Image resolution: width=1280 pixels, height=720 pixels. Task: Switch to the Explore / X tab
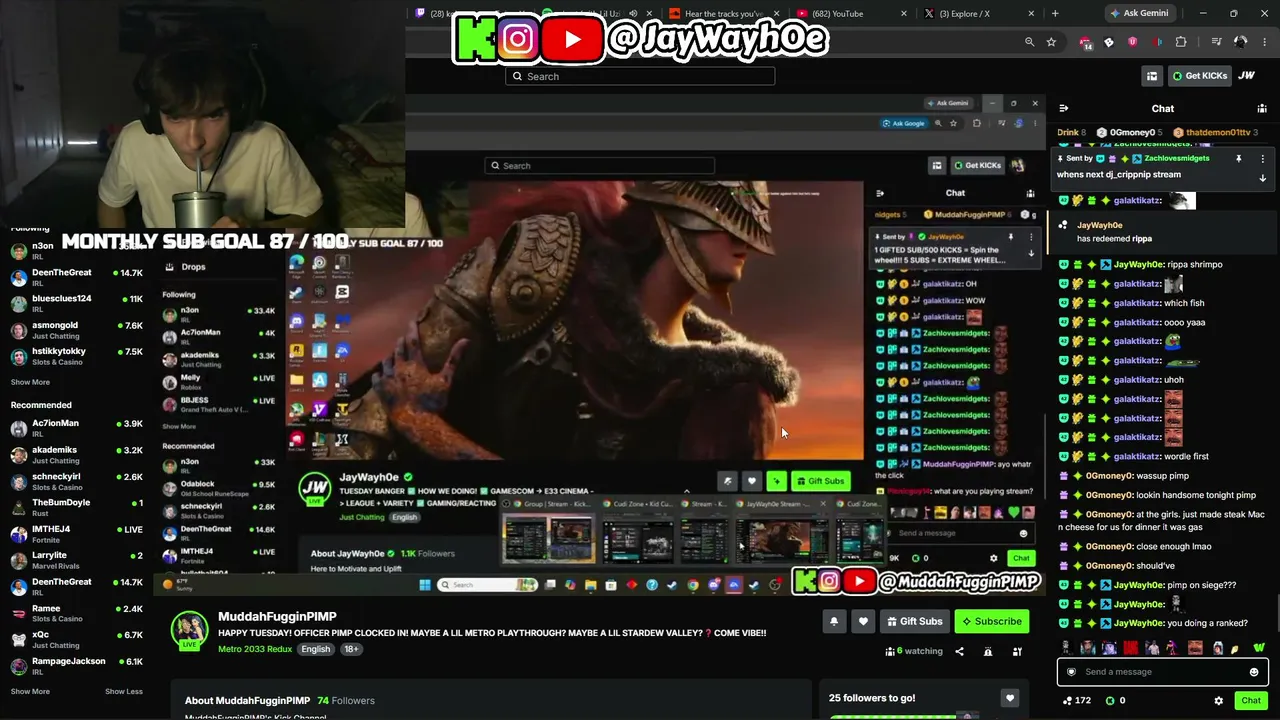(978, 14)
